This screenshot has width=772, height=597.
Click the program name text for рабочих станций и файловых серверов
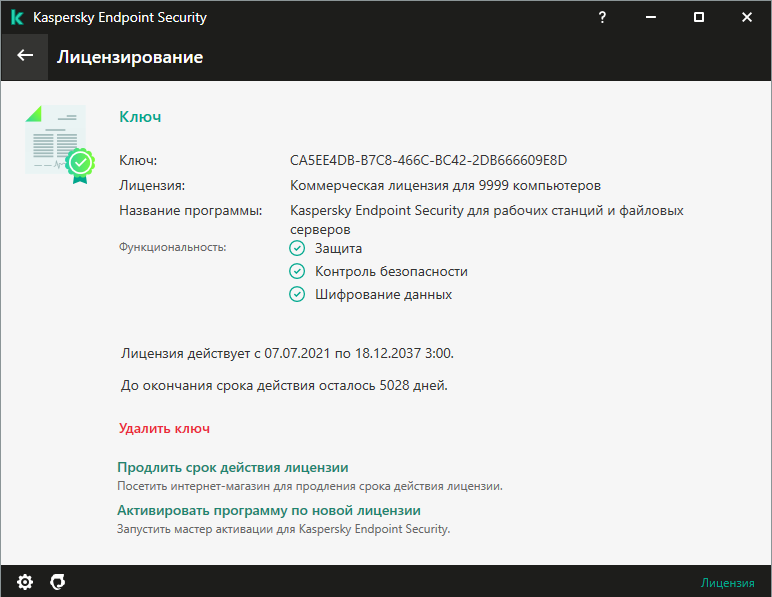pyautogui.click(x=486, y=220)
